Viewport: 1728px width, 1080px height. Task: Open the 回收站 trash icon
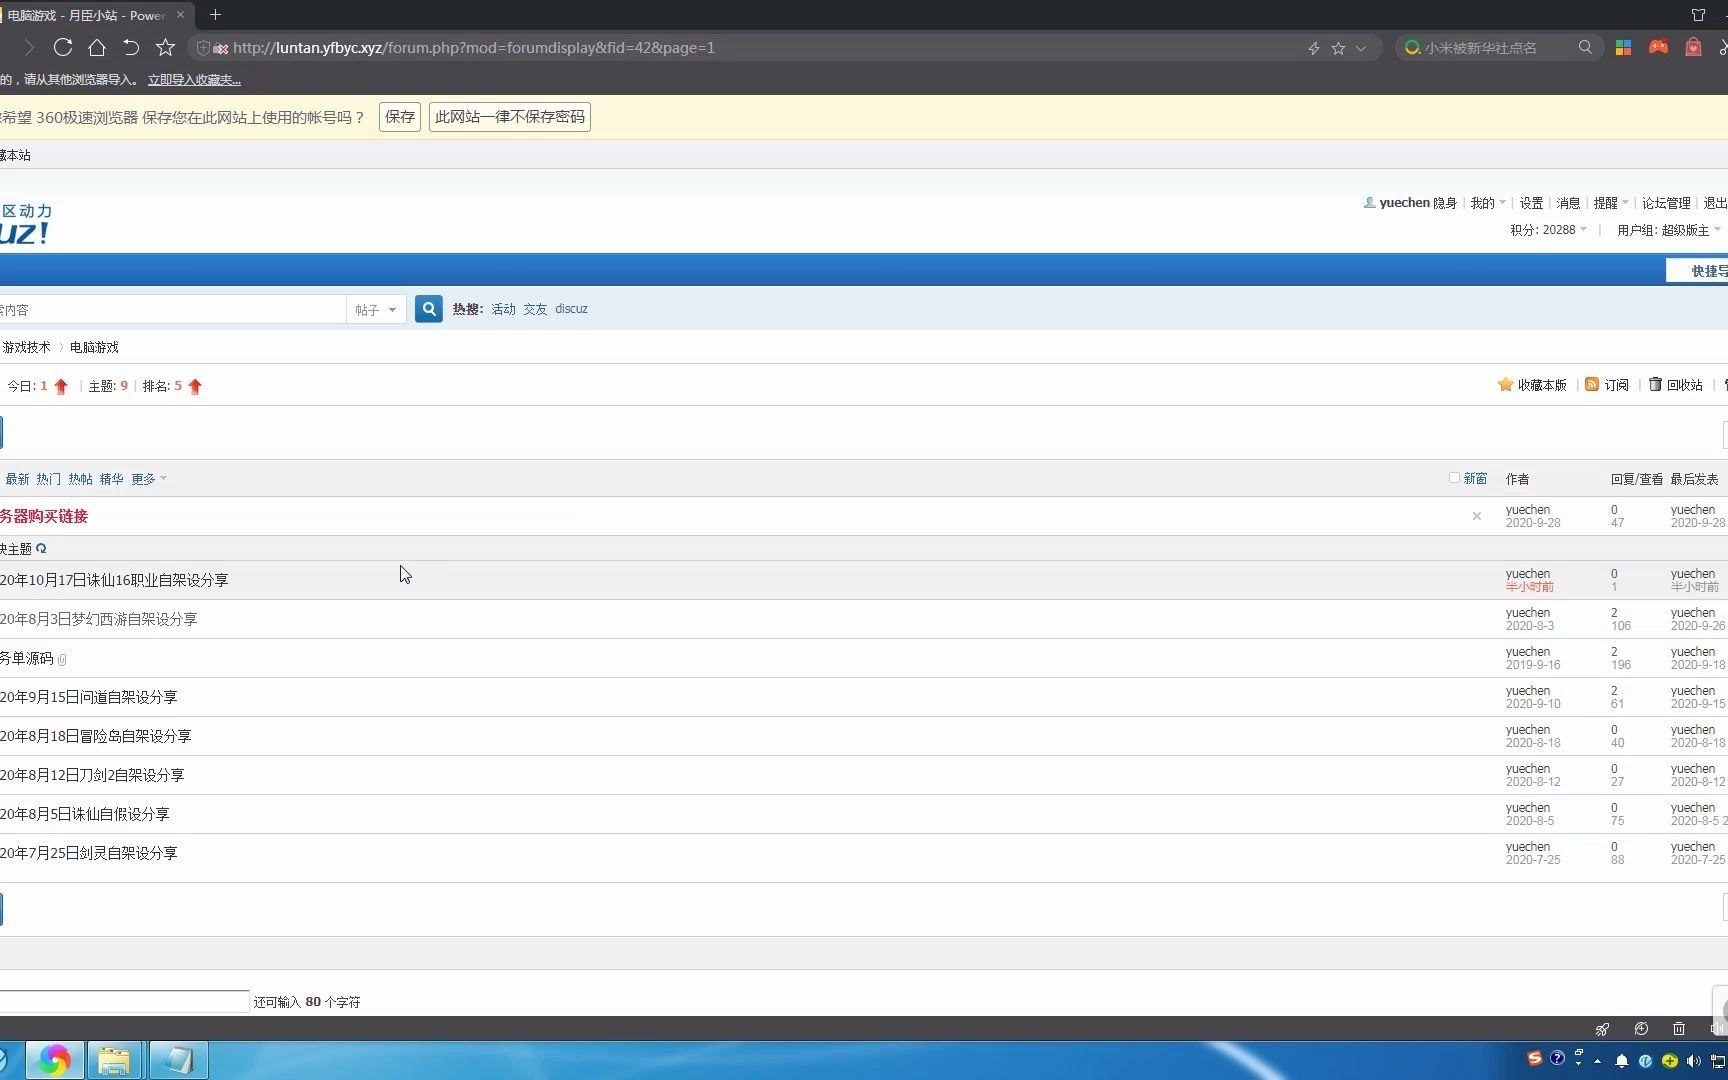[1655, 385]
